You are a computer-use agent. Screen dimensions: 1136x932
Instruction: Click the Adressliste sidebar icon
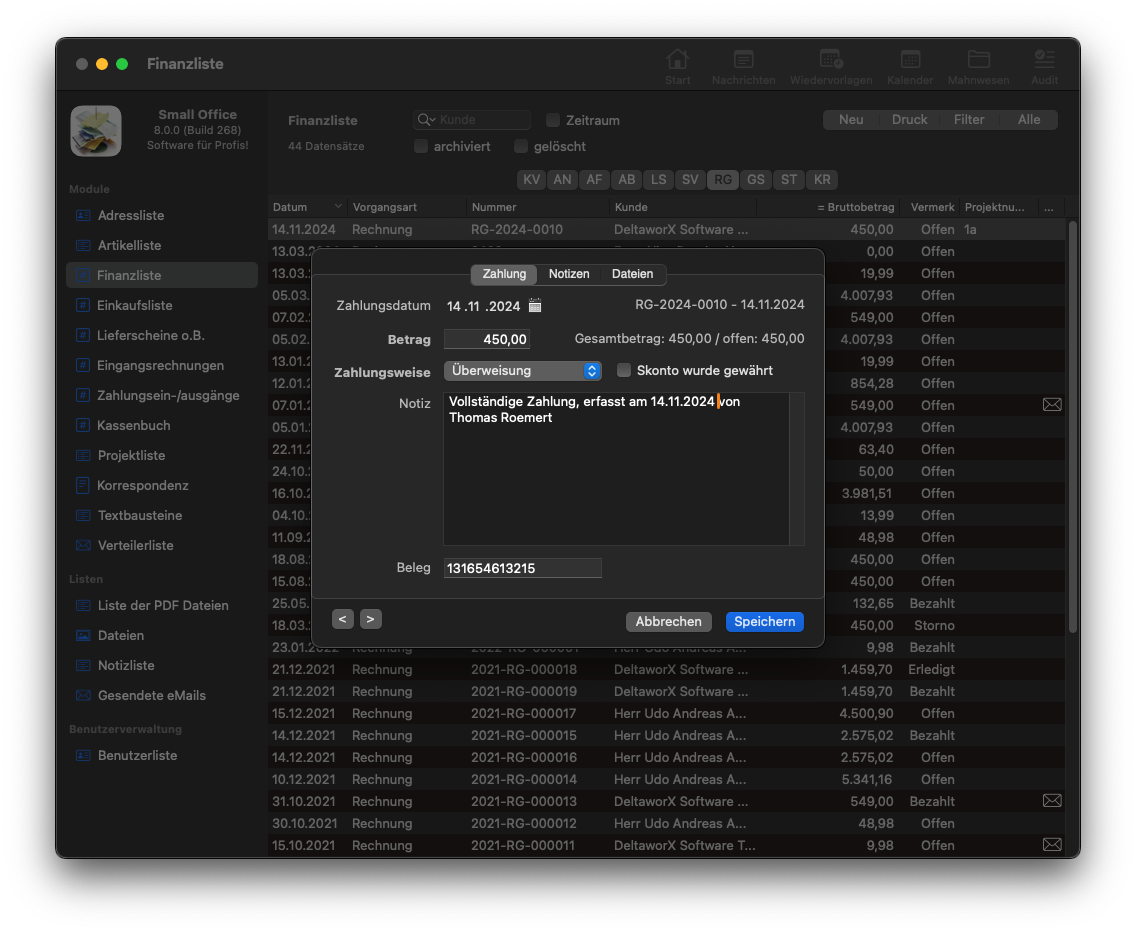(83, 215)
